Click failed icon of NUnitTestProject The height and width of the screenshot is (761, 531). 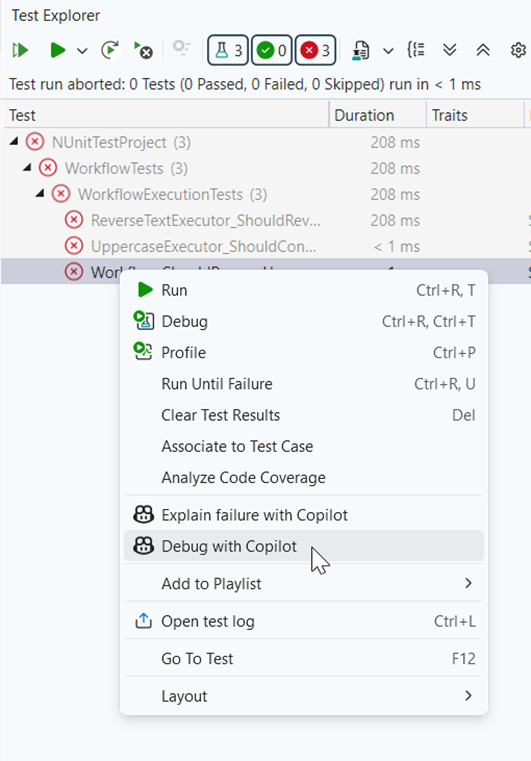tap(34, 142)
